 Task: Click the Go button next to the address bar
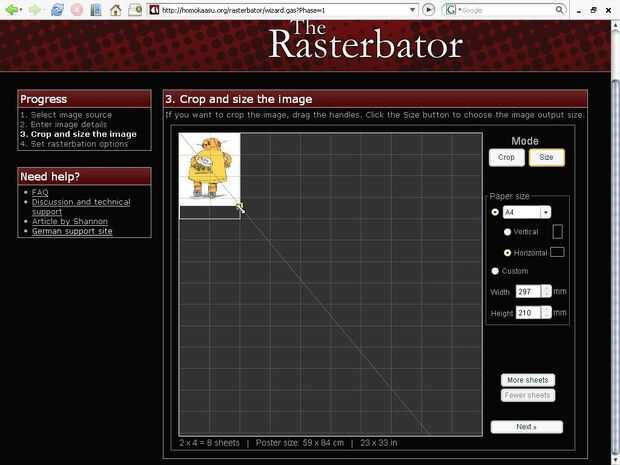429,9
